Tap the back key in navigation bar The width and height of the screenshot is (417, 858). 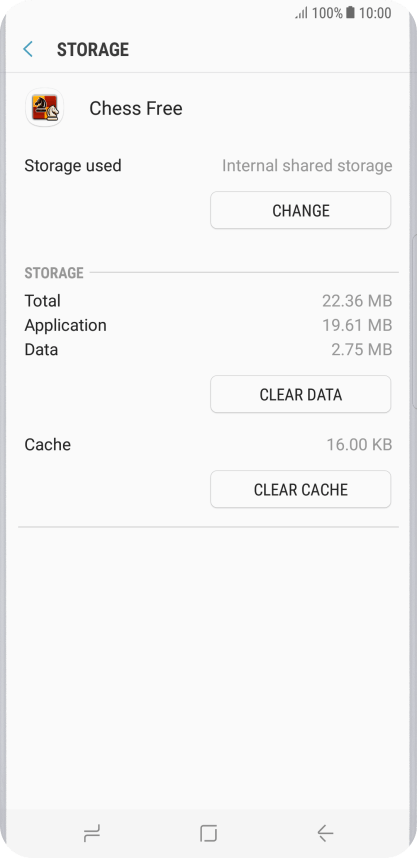pyautogui.click(x=325, y=833)
